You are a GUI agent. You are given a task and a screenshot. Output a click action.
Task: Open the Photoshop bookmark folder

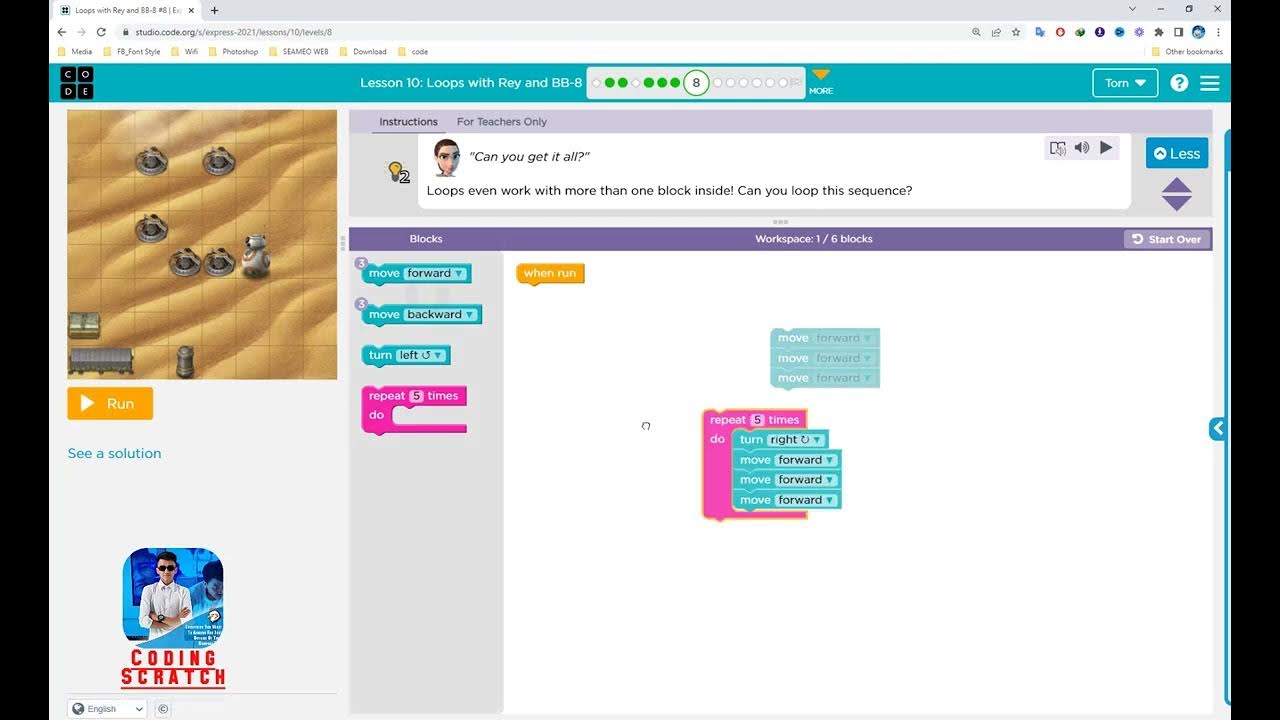coord(233,51)
